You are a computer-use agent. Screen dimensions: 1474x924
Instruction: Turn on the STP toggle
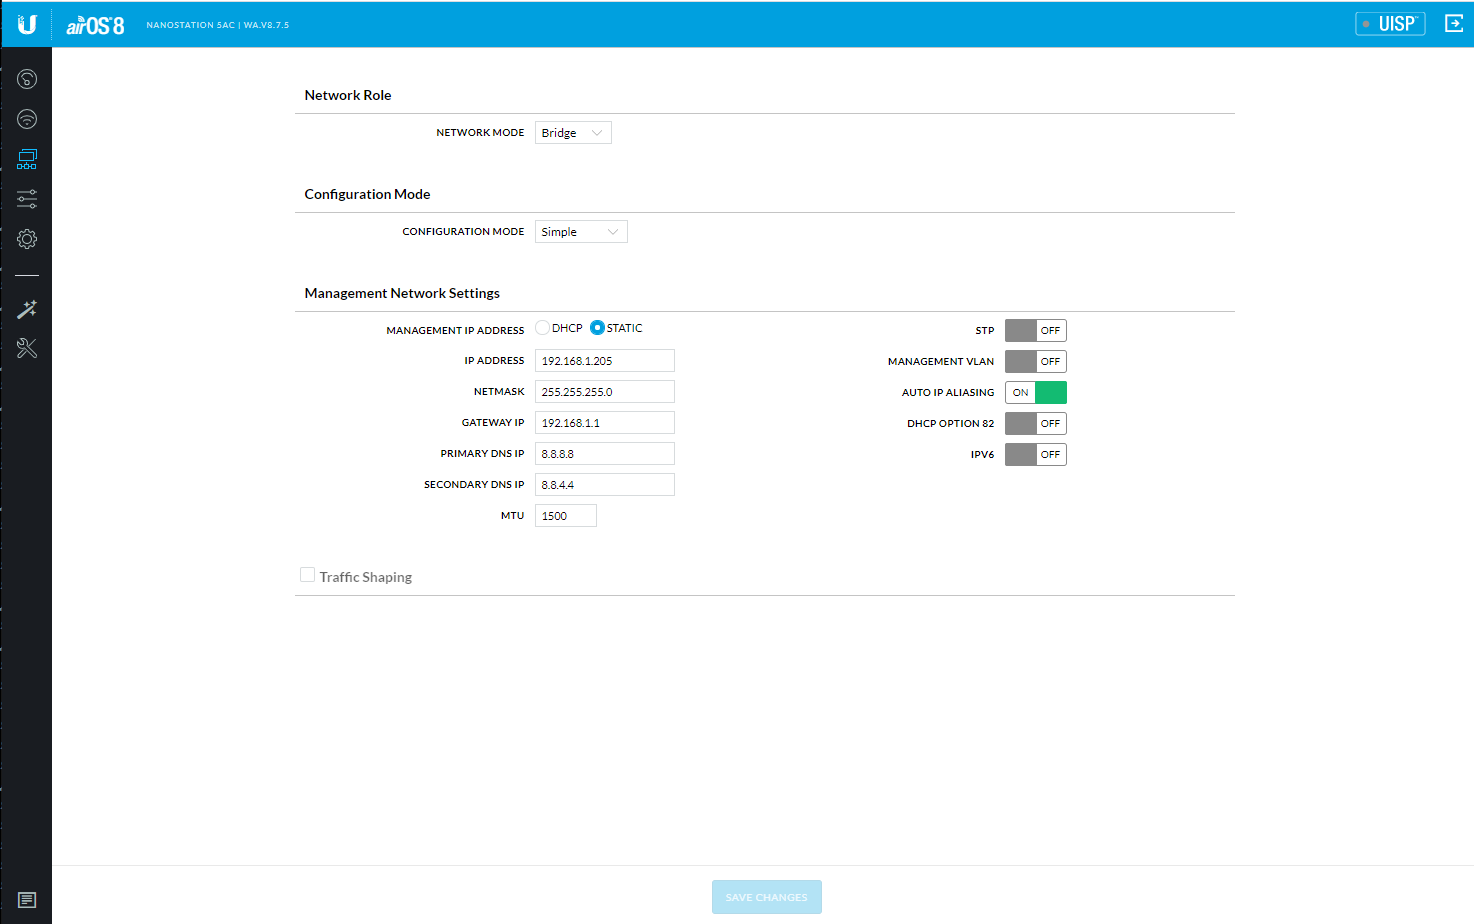1035,330
